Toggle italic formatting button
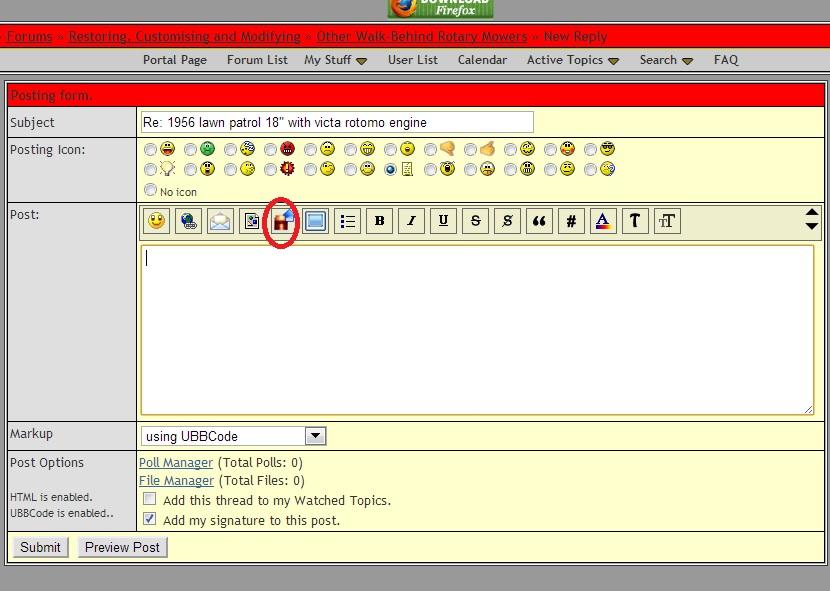This screenshot has width=830, height=591. 411,221
